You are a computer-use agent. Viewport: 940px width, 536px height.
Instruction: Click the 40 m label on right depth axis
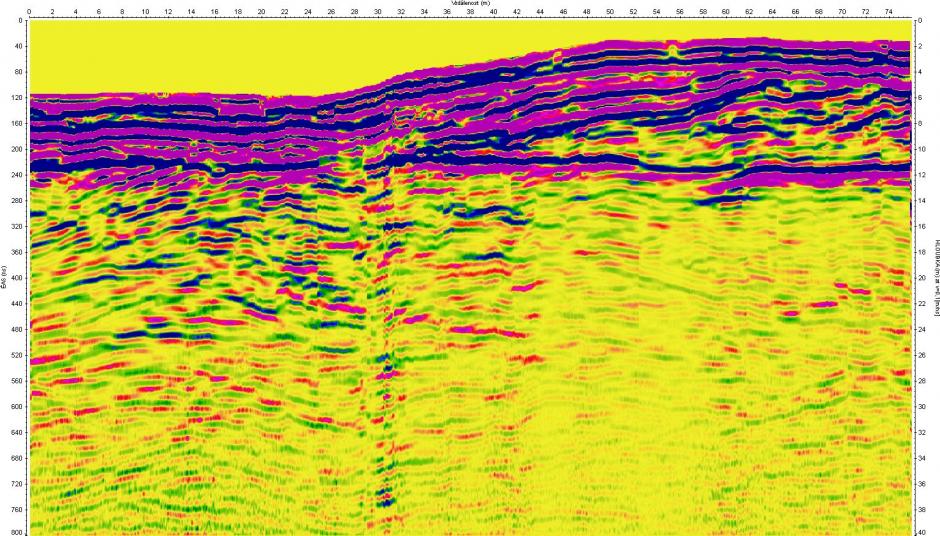coord(919,532)
